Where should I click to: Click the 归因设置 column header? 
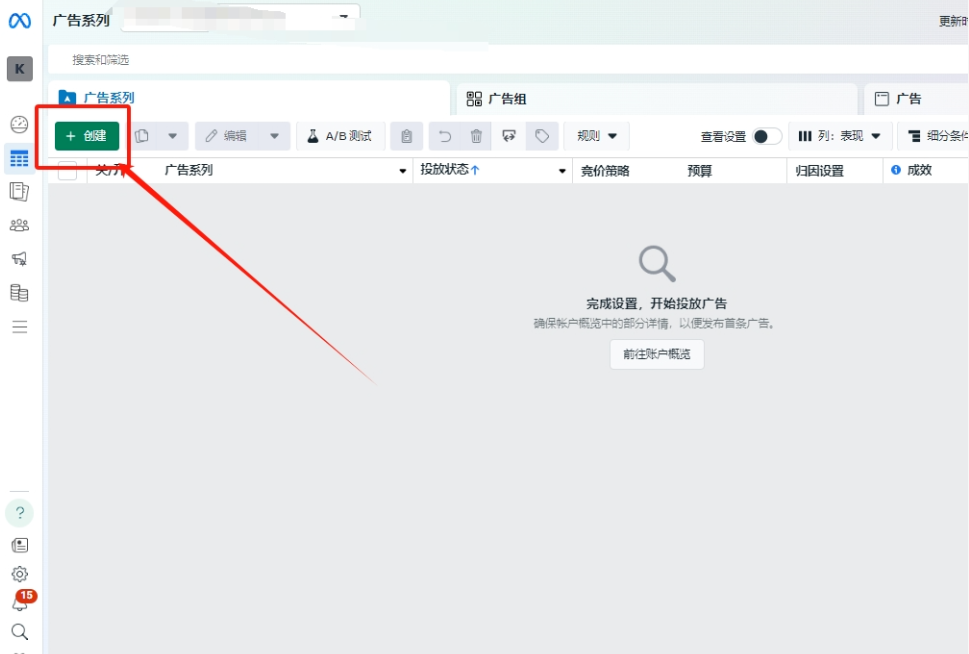click(x=819, y=171)
